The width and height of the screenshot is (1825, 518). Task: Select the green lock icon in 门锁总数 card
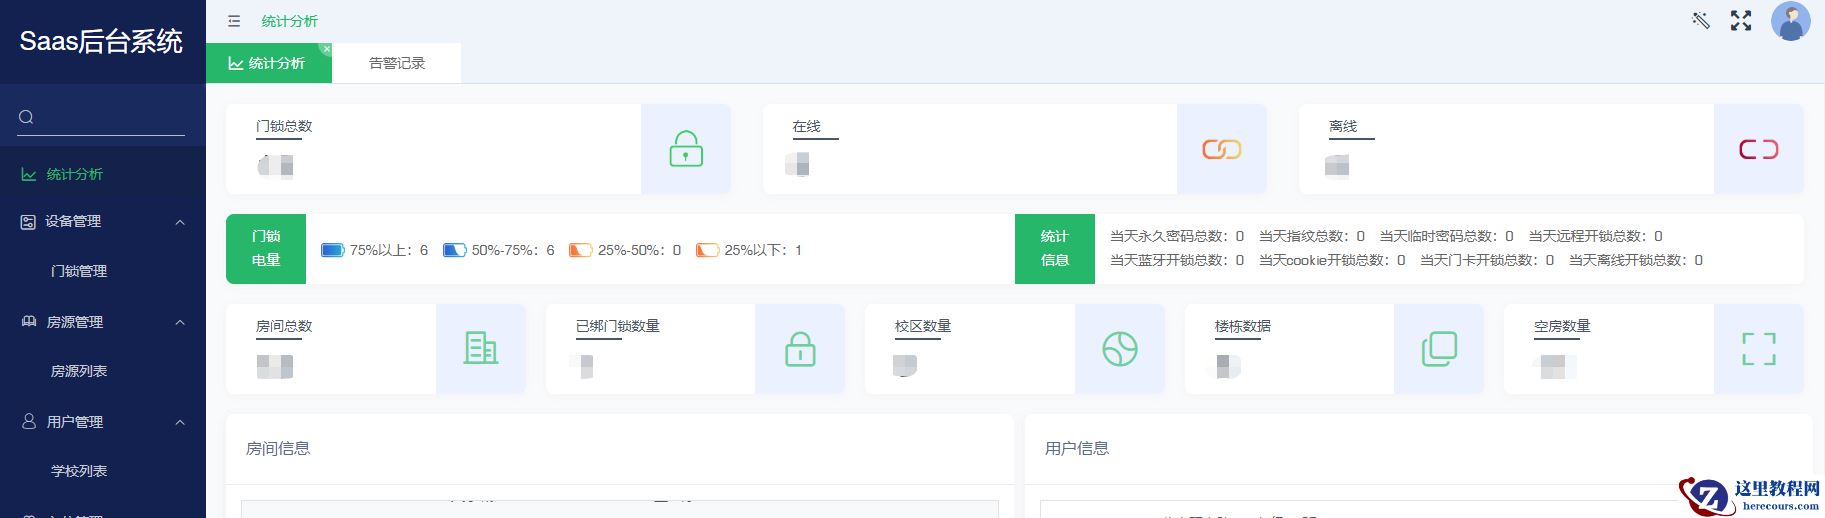(x=686, y=149)
